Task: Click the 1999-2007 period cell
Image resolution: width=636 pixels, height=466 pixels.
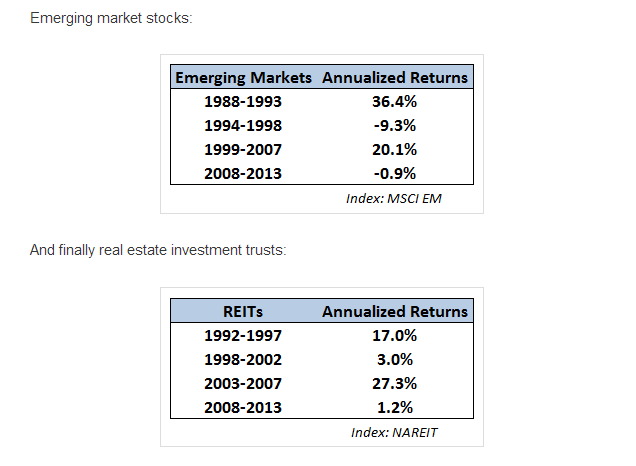Action: (243, 149)
